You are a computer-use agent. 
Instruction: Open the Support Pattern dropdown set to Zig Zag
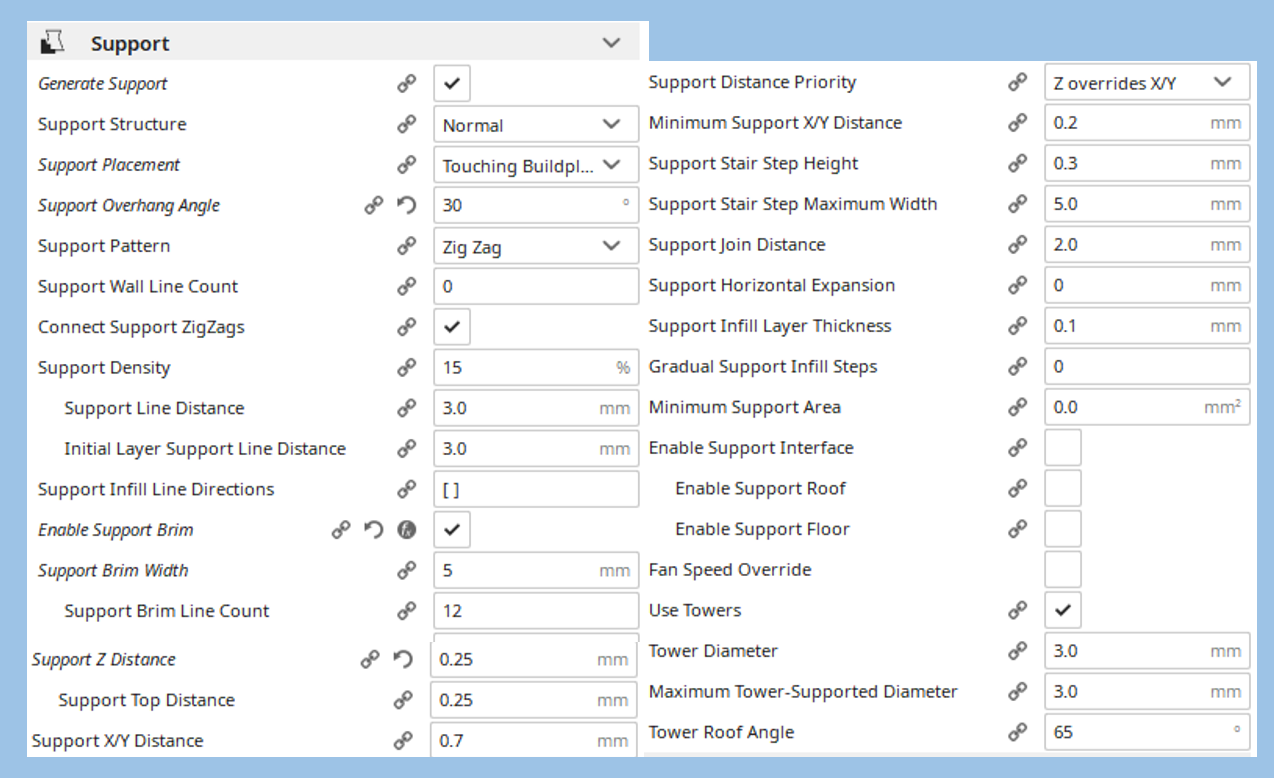[x=536, y=246]
